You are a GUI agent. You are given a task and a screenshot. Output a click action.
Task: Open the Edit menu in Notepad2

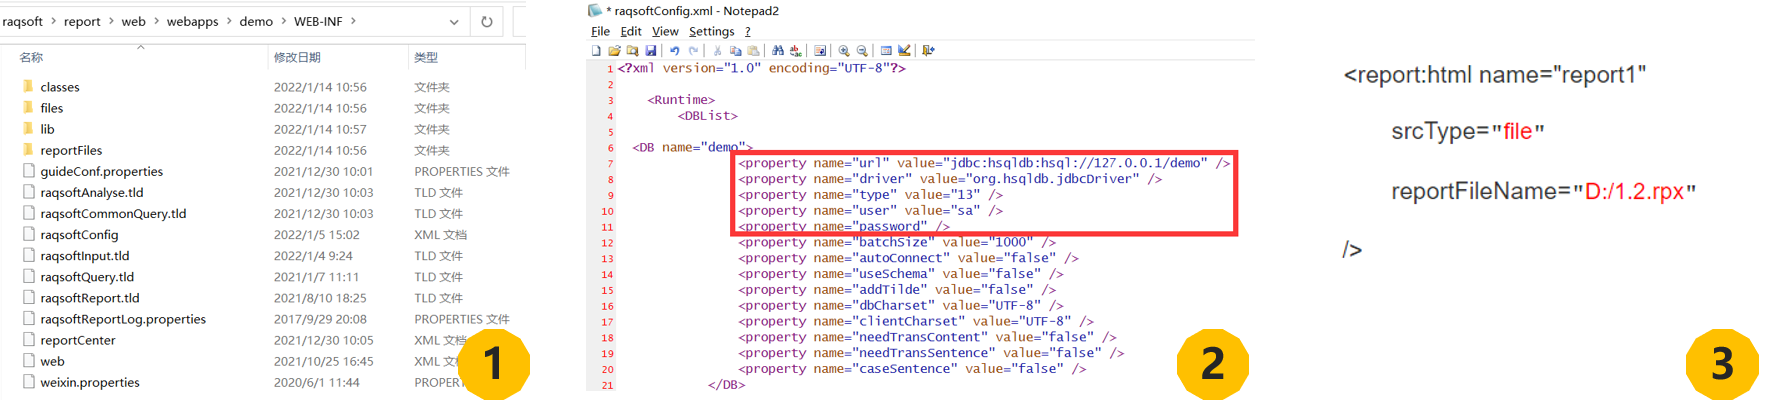[x=631, y=31]
